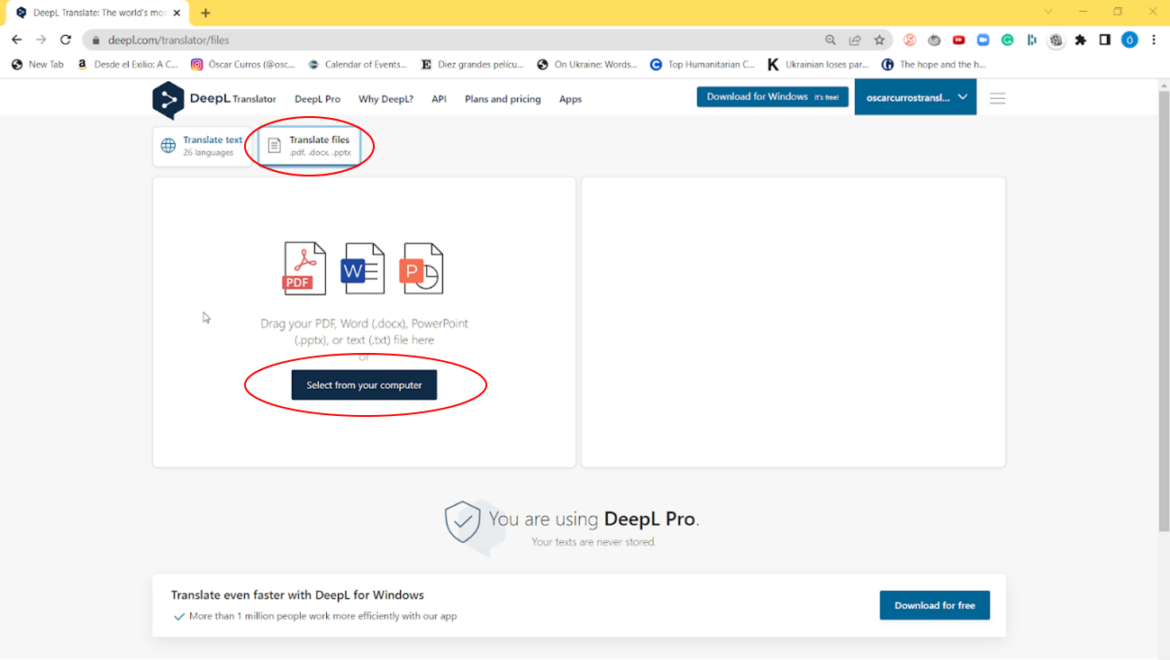Open Plans and pricing page
The height and width of the screenshot is (660, 1170).
click(x=503, y=99)
